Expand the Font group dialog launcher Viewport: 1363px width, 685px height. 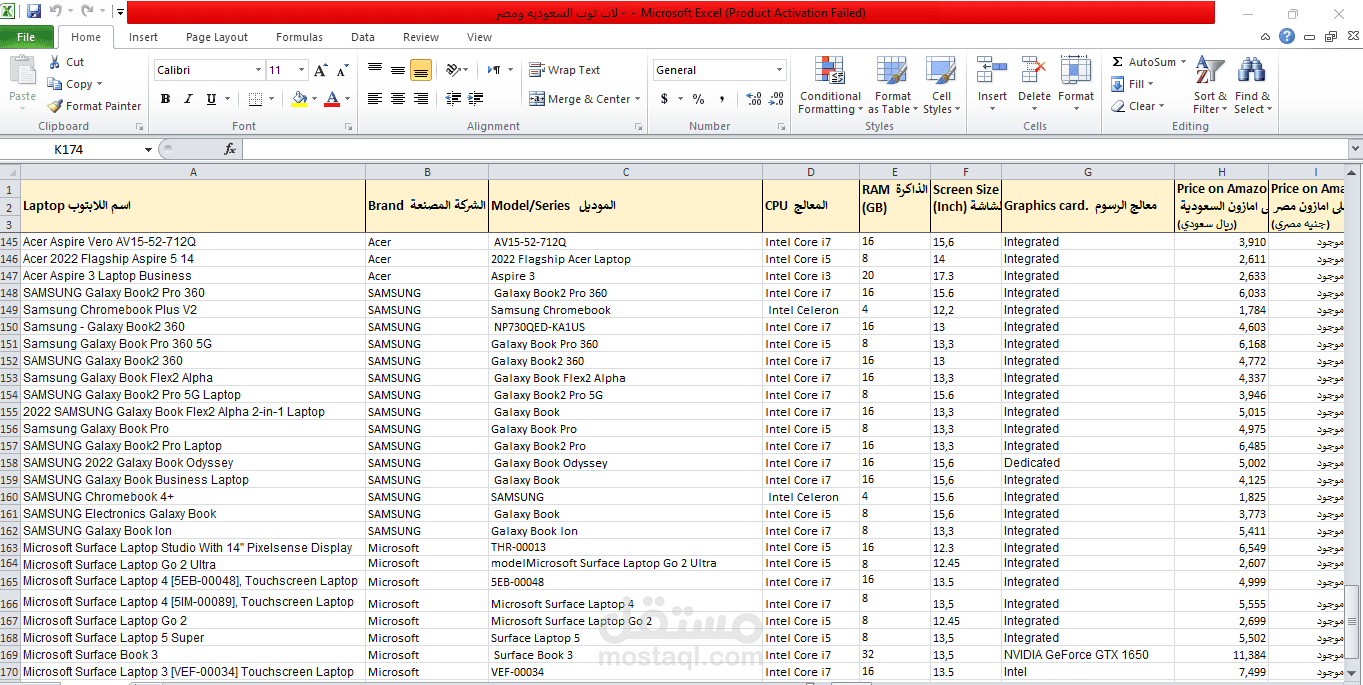coord(348,127)
